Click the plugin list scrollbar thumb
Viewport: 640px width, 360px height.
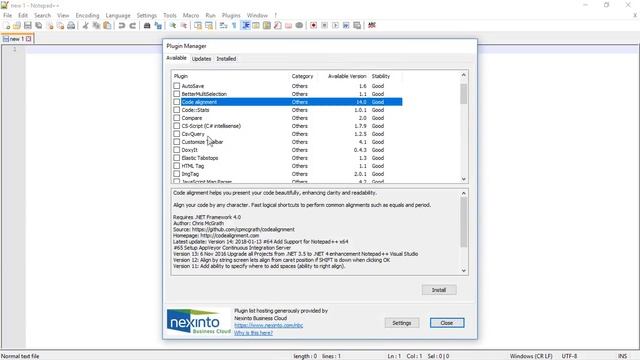(x=463, y=94)
